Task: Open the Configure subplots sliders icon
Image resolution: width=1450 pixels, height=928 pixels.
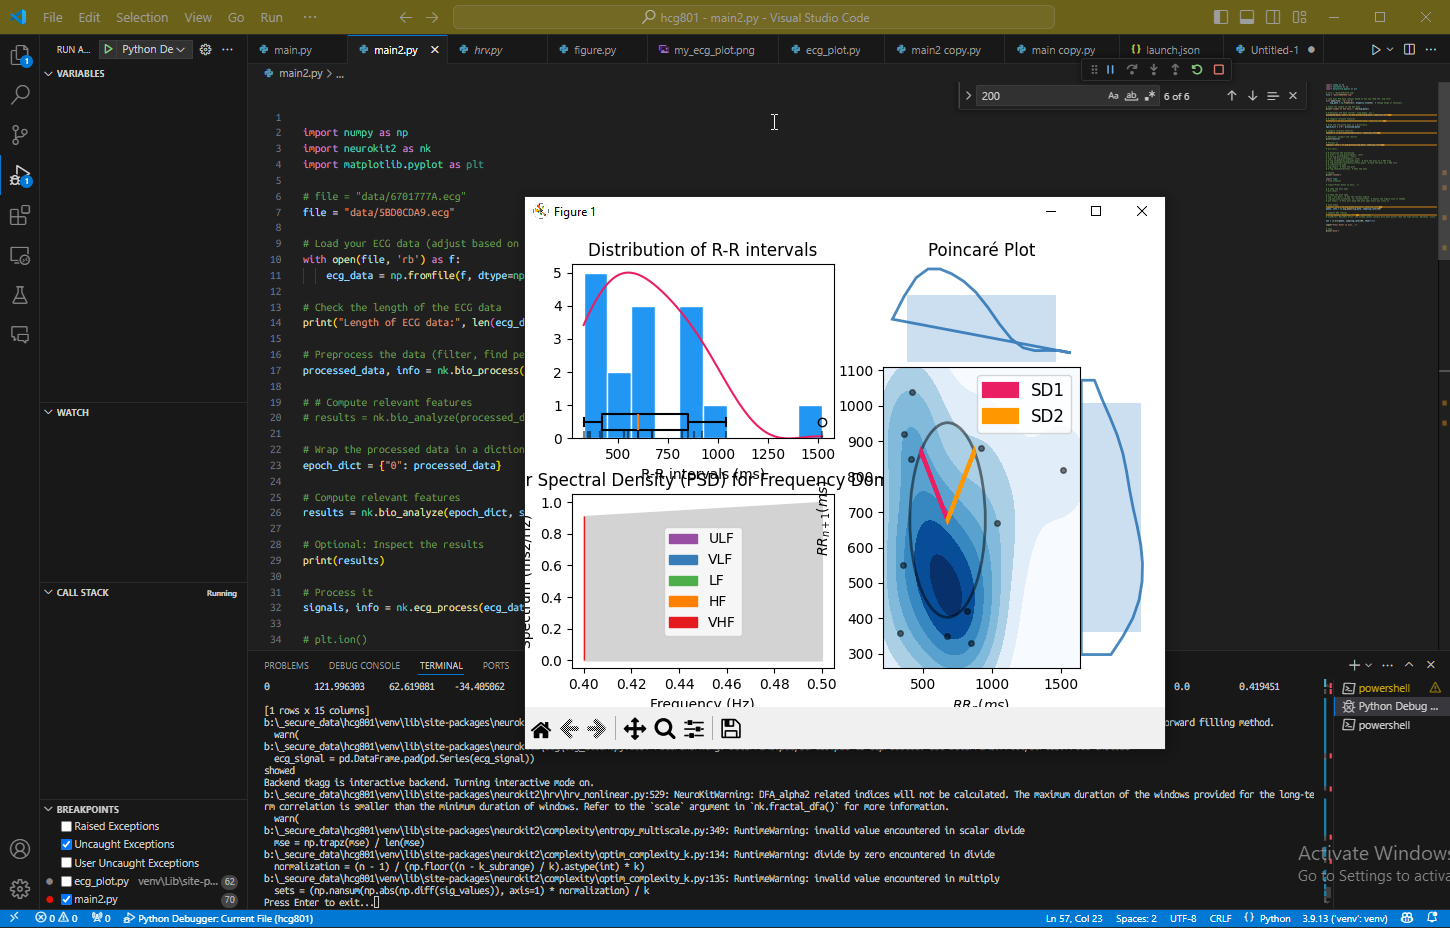Action: (x=694, y=729)
